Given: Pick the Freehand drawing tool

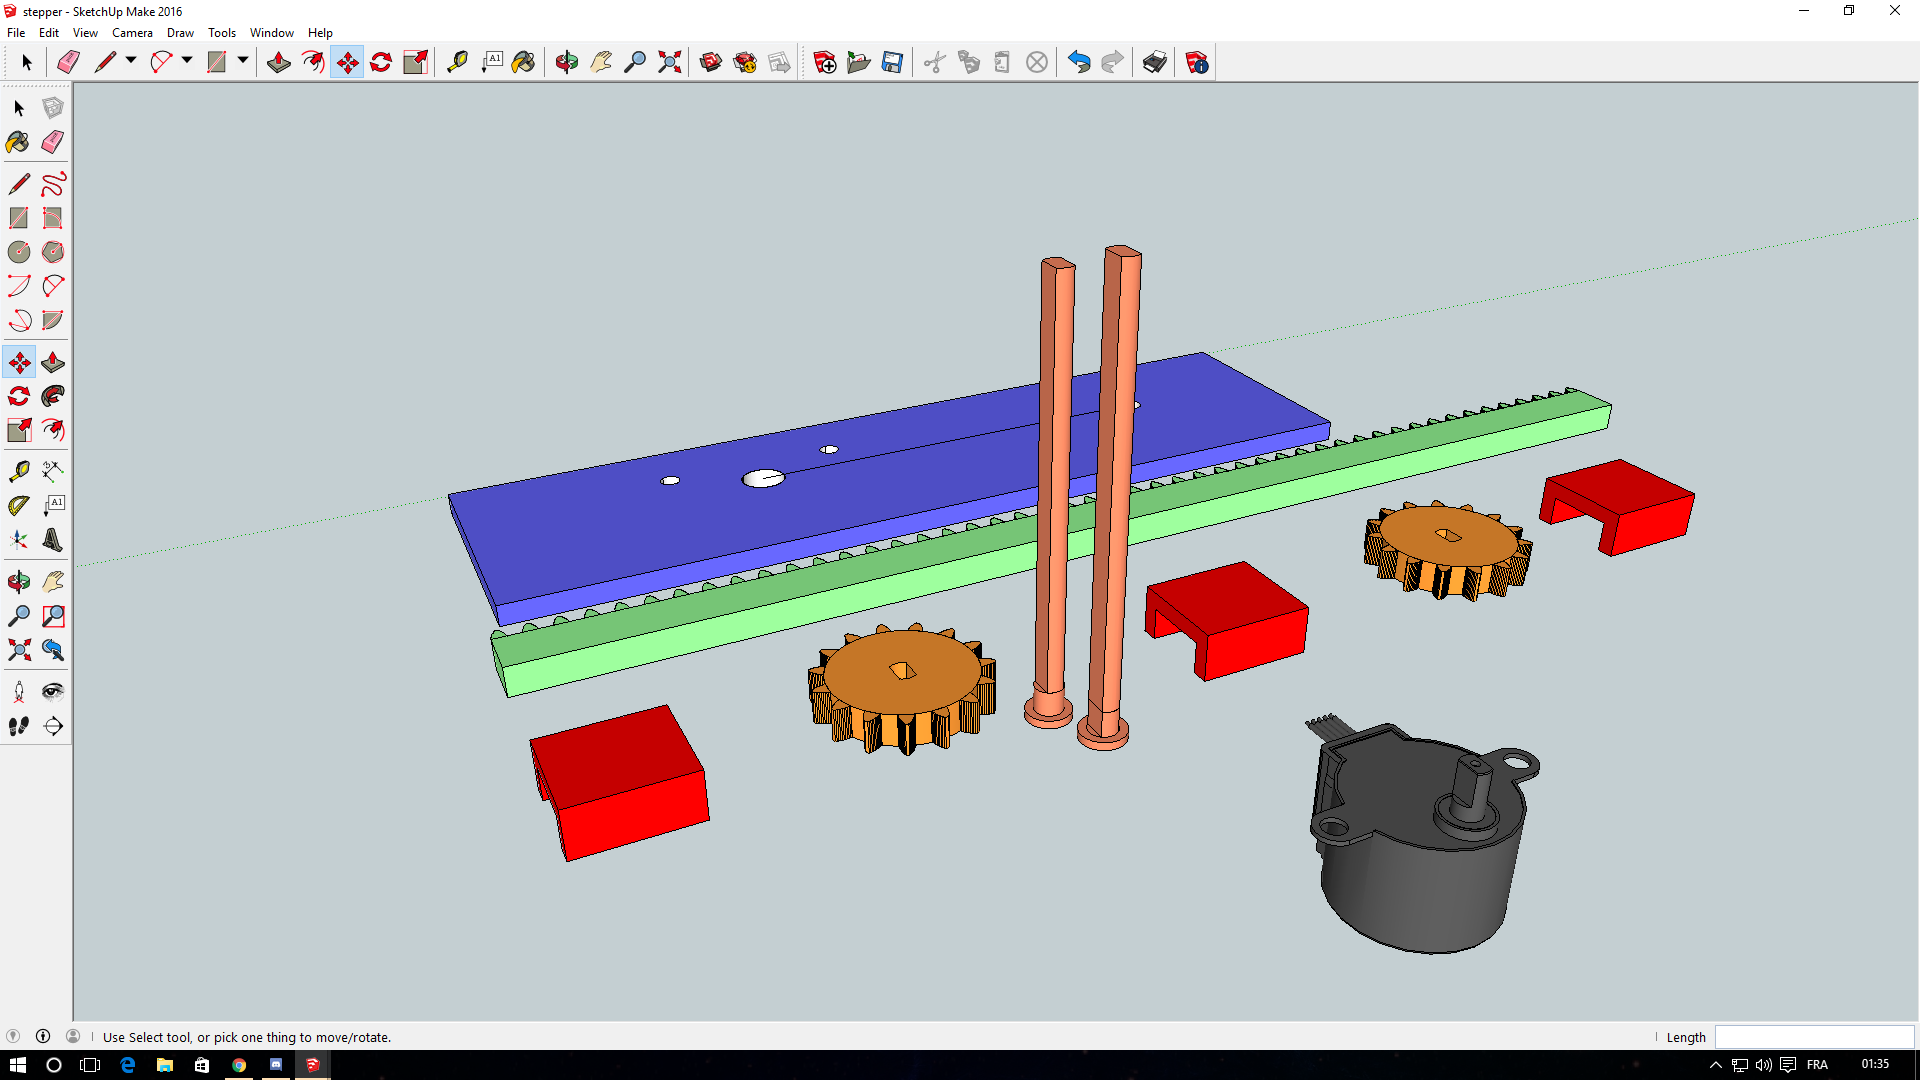Looking at the screenshot, I should tap(53, 183).
